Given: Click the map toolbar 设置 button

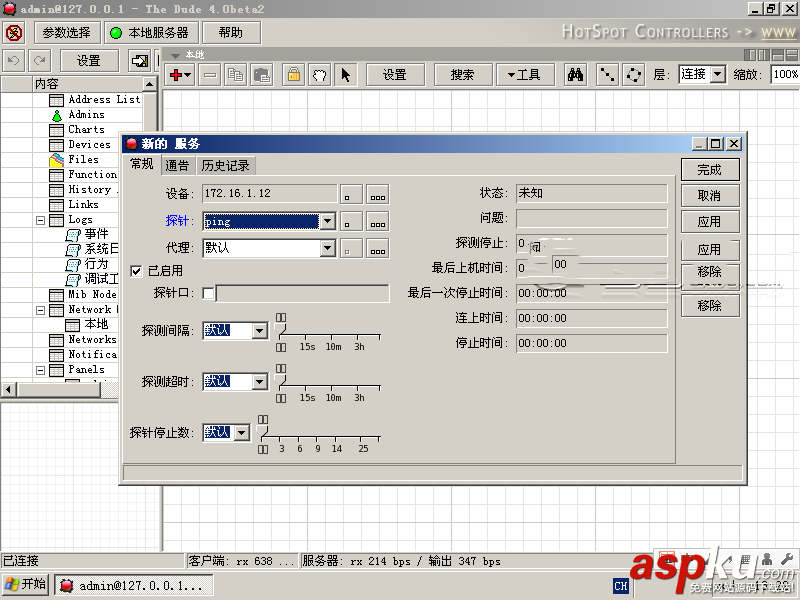Looking at the screenshot, I should [x=395, y=75].
